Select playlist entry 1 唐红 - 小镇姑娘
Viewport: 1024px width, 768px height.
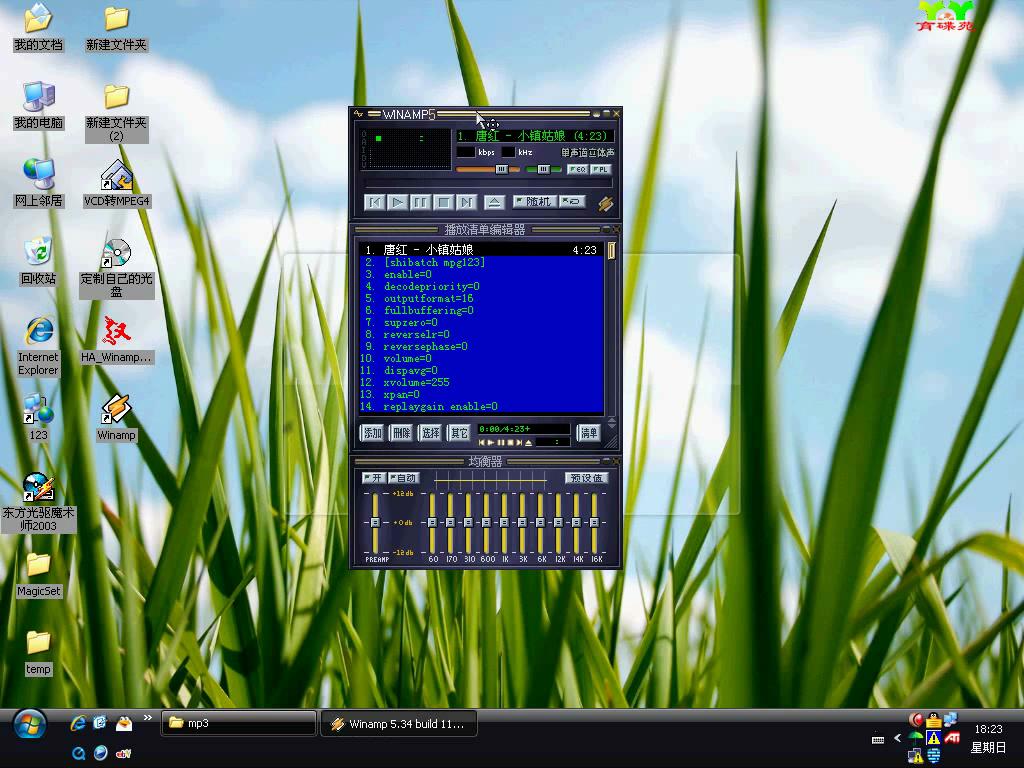click(x=481, y=249)
